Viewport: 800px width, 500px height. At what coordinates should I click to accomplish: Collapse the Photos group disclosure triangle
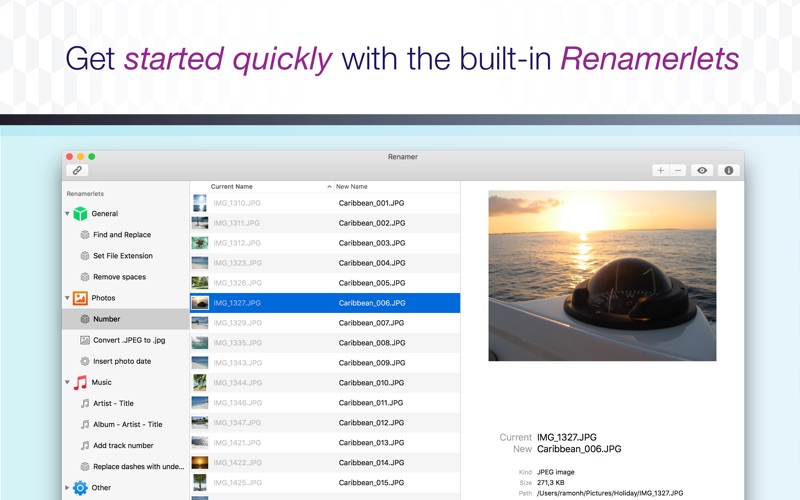pos(68,298)
